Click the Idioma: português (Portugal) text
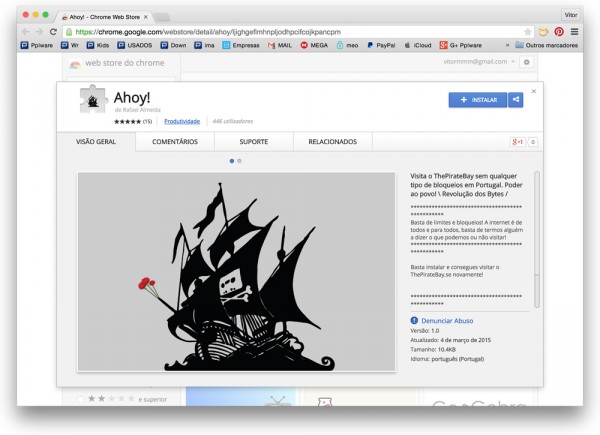 [447, 359]
